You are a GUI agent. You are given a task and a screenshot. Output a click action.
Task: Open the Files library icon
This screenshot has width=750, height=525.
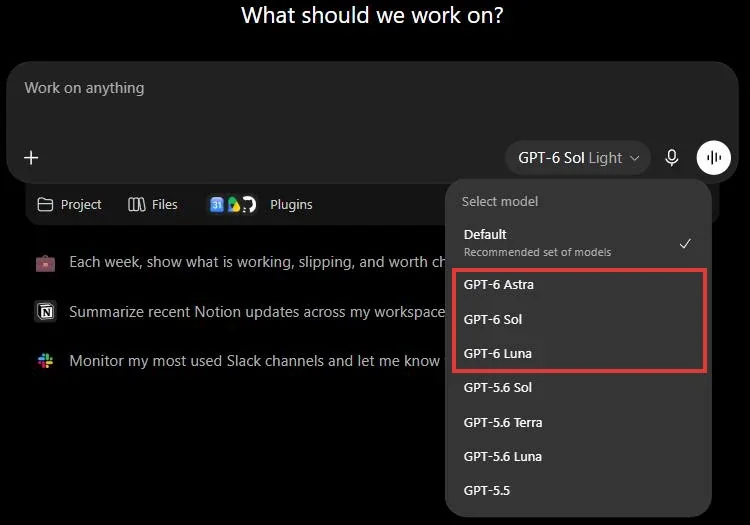[x=136, y=205]
